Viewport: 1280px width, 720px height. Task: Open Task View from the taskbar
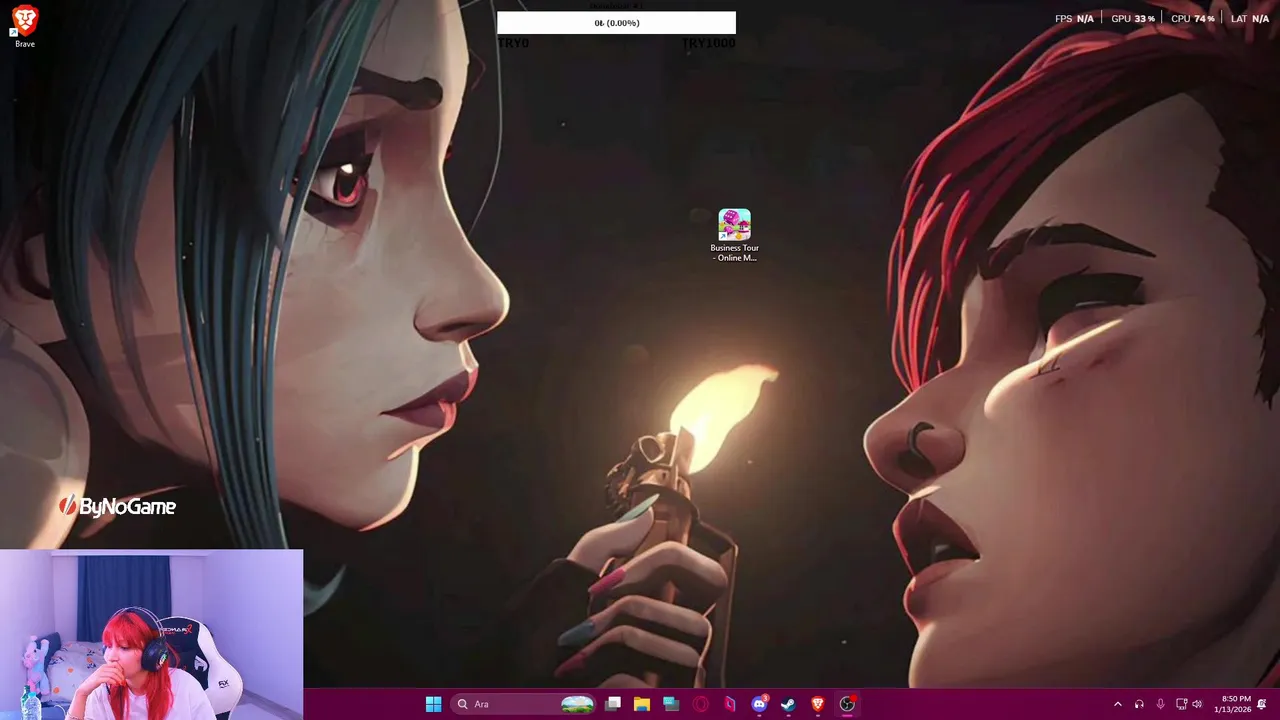tap(613, 704)
